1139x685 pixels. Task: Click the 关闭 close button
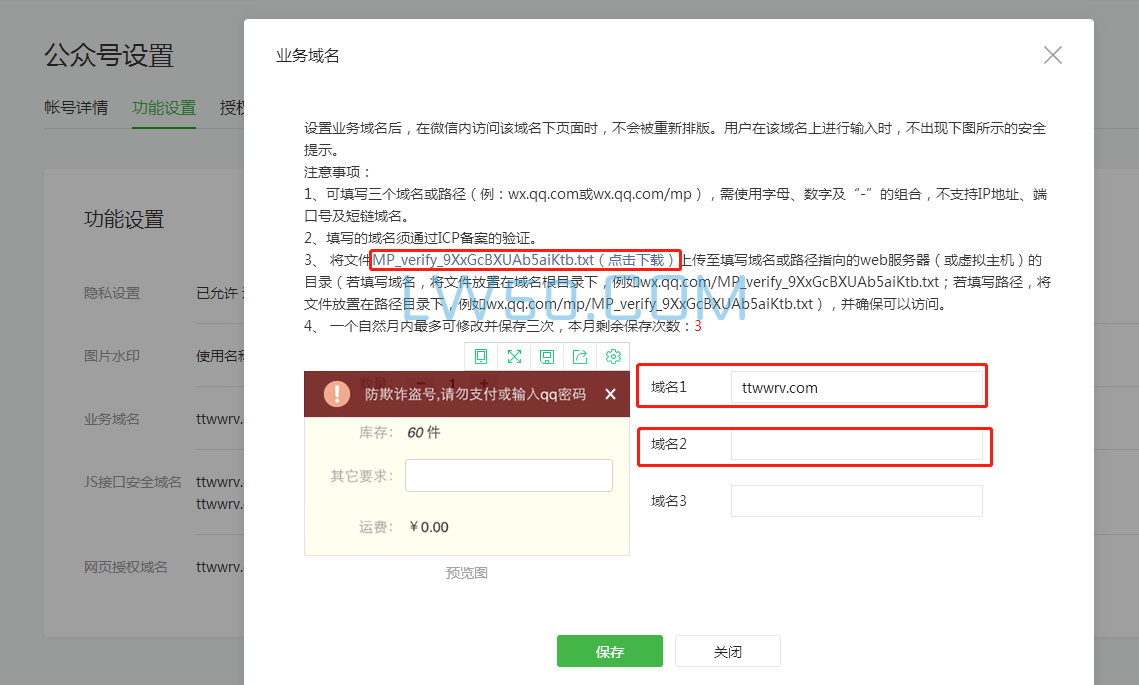point(727,650)
